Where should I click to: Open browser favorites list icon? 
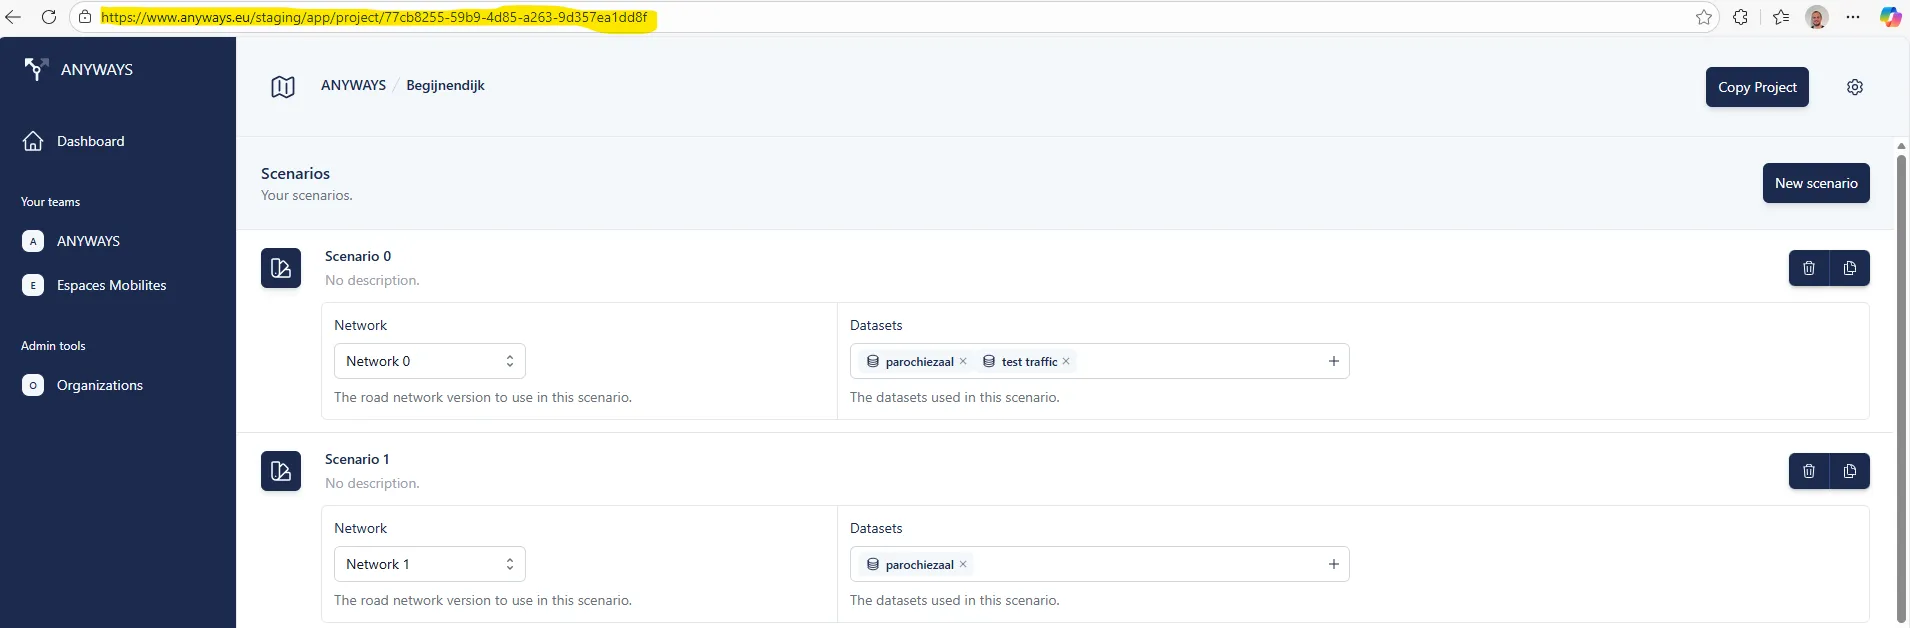(x=1781, y=17)
